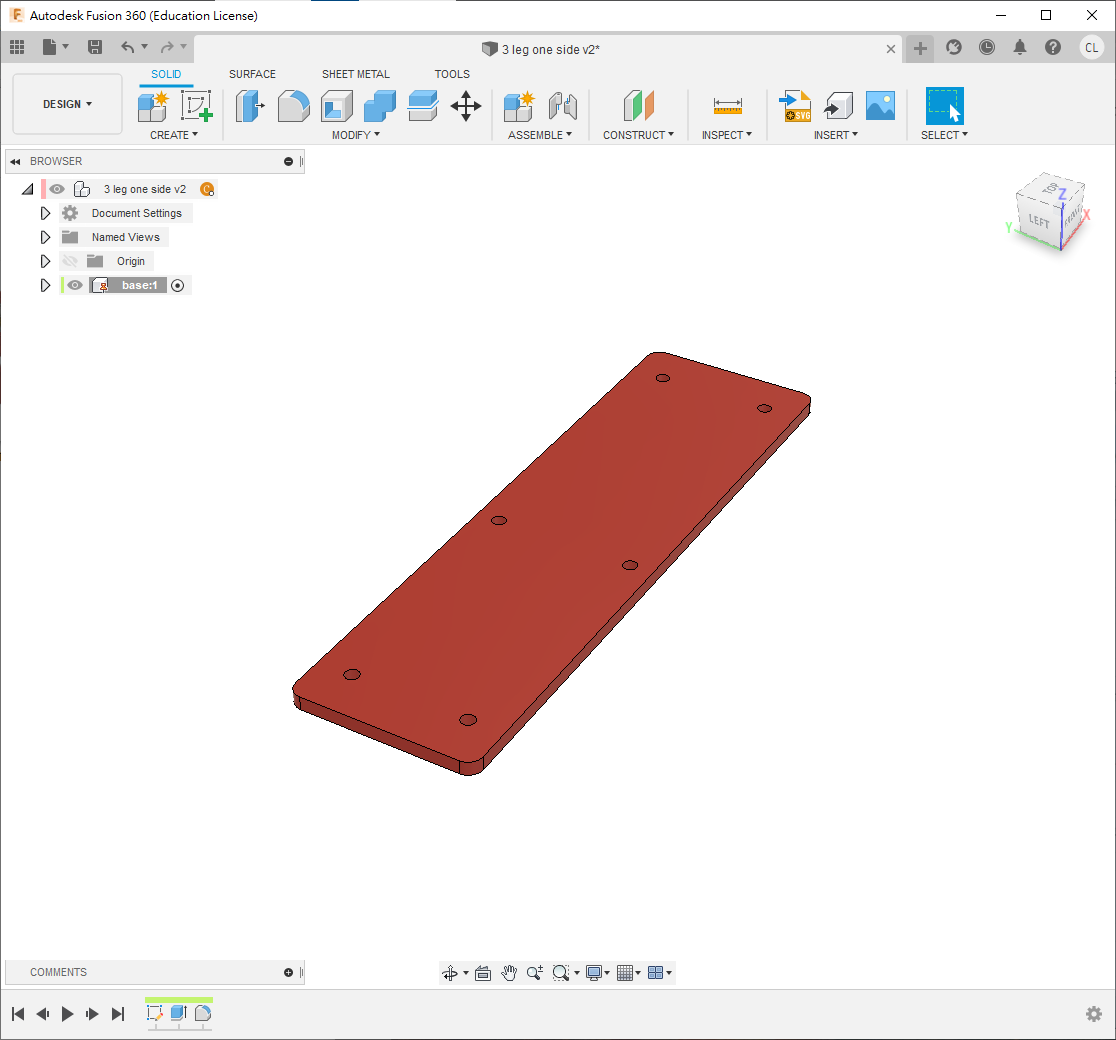1116x1040 pixels.
Task: Click the fillet feature in the timeline
Action: (x=203, y=1013)
